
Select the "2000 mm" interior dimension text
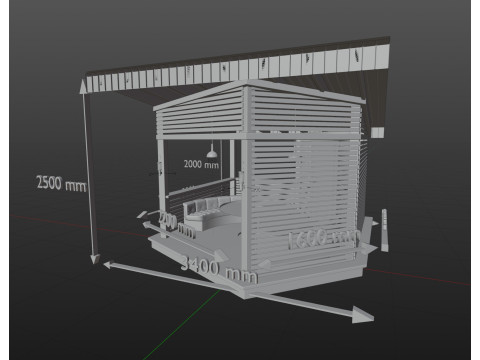coord(201,164)
